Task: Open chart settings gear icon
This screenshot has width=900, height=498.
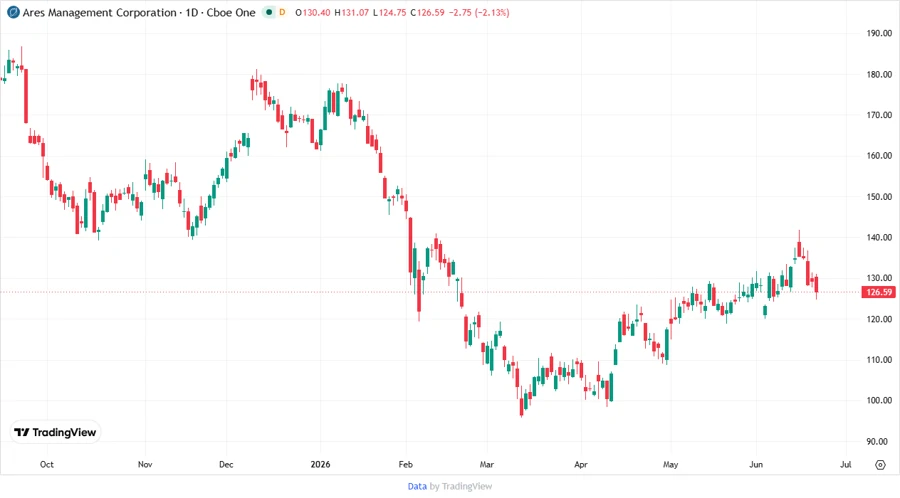Action: (880, 465)
